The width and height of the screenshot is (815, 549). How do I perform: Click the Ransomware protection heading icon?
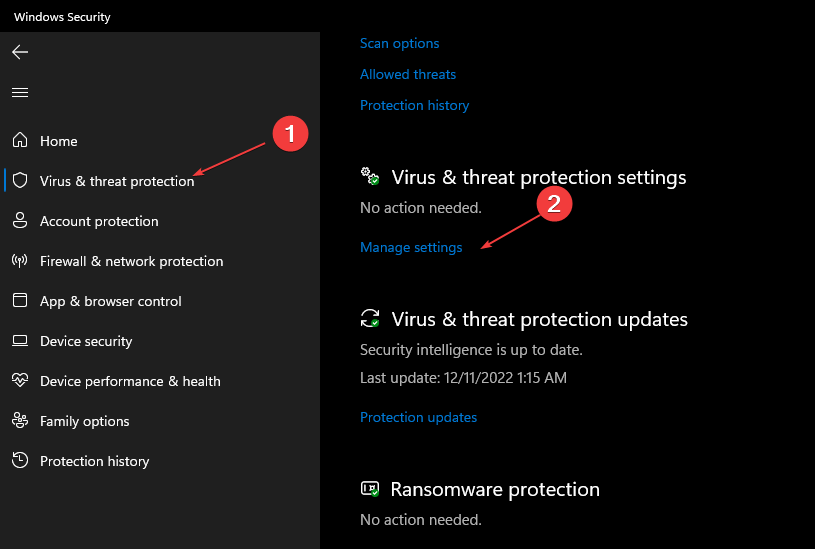point(370,489)
